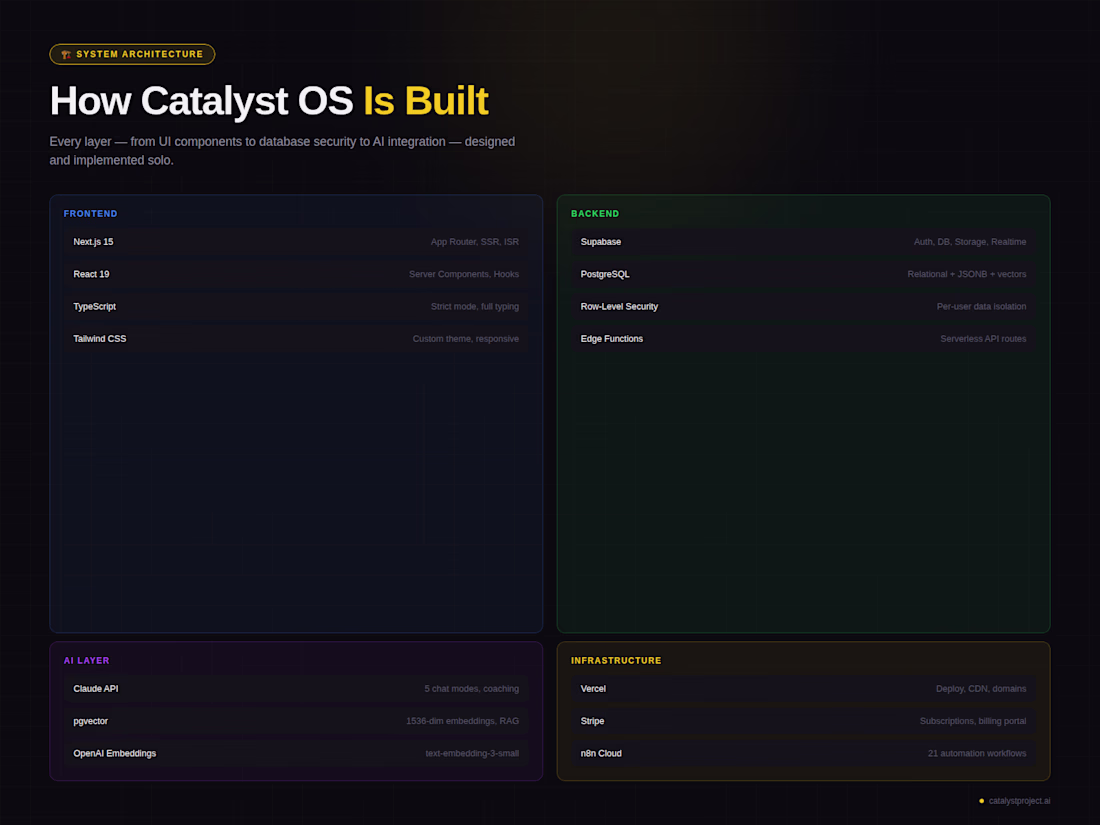Click 'Server Components, Hooks' description
The image size is (1100, 825).
click(x=464, y=274)
